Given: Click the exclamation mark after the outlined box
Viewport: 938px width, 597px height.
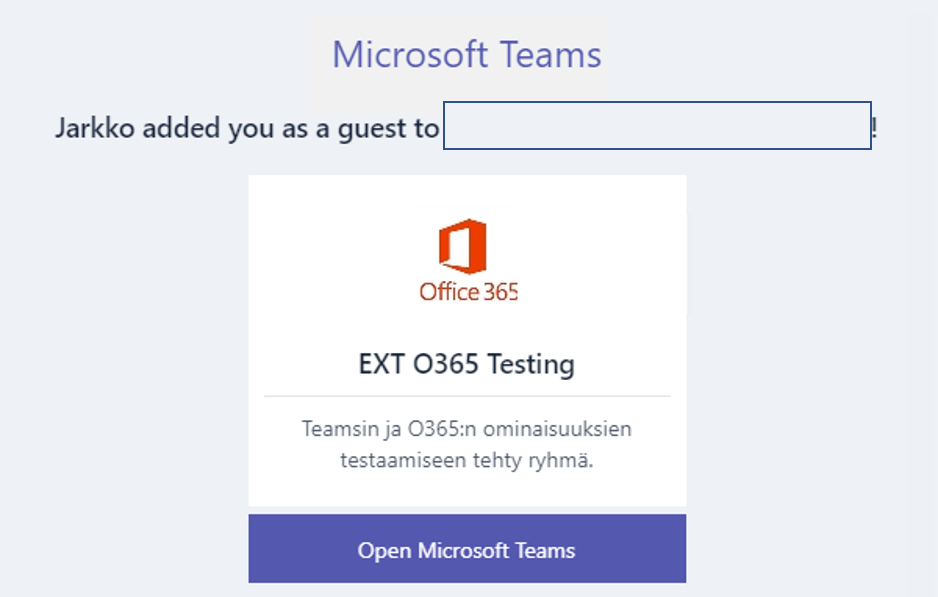Looking at the screenshot, I should click(x=875, y=128).
